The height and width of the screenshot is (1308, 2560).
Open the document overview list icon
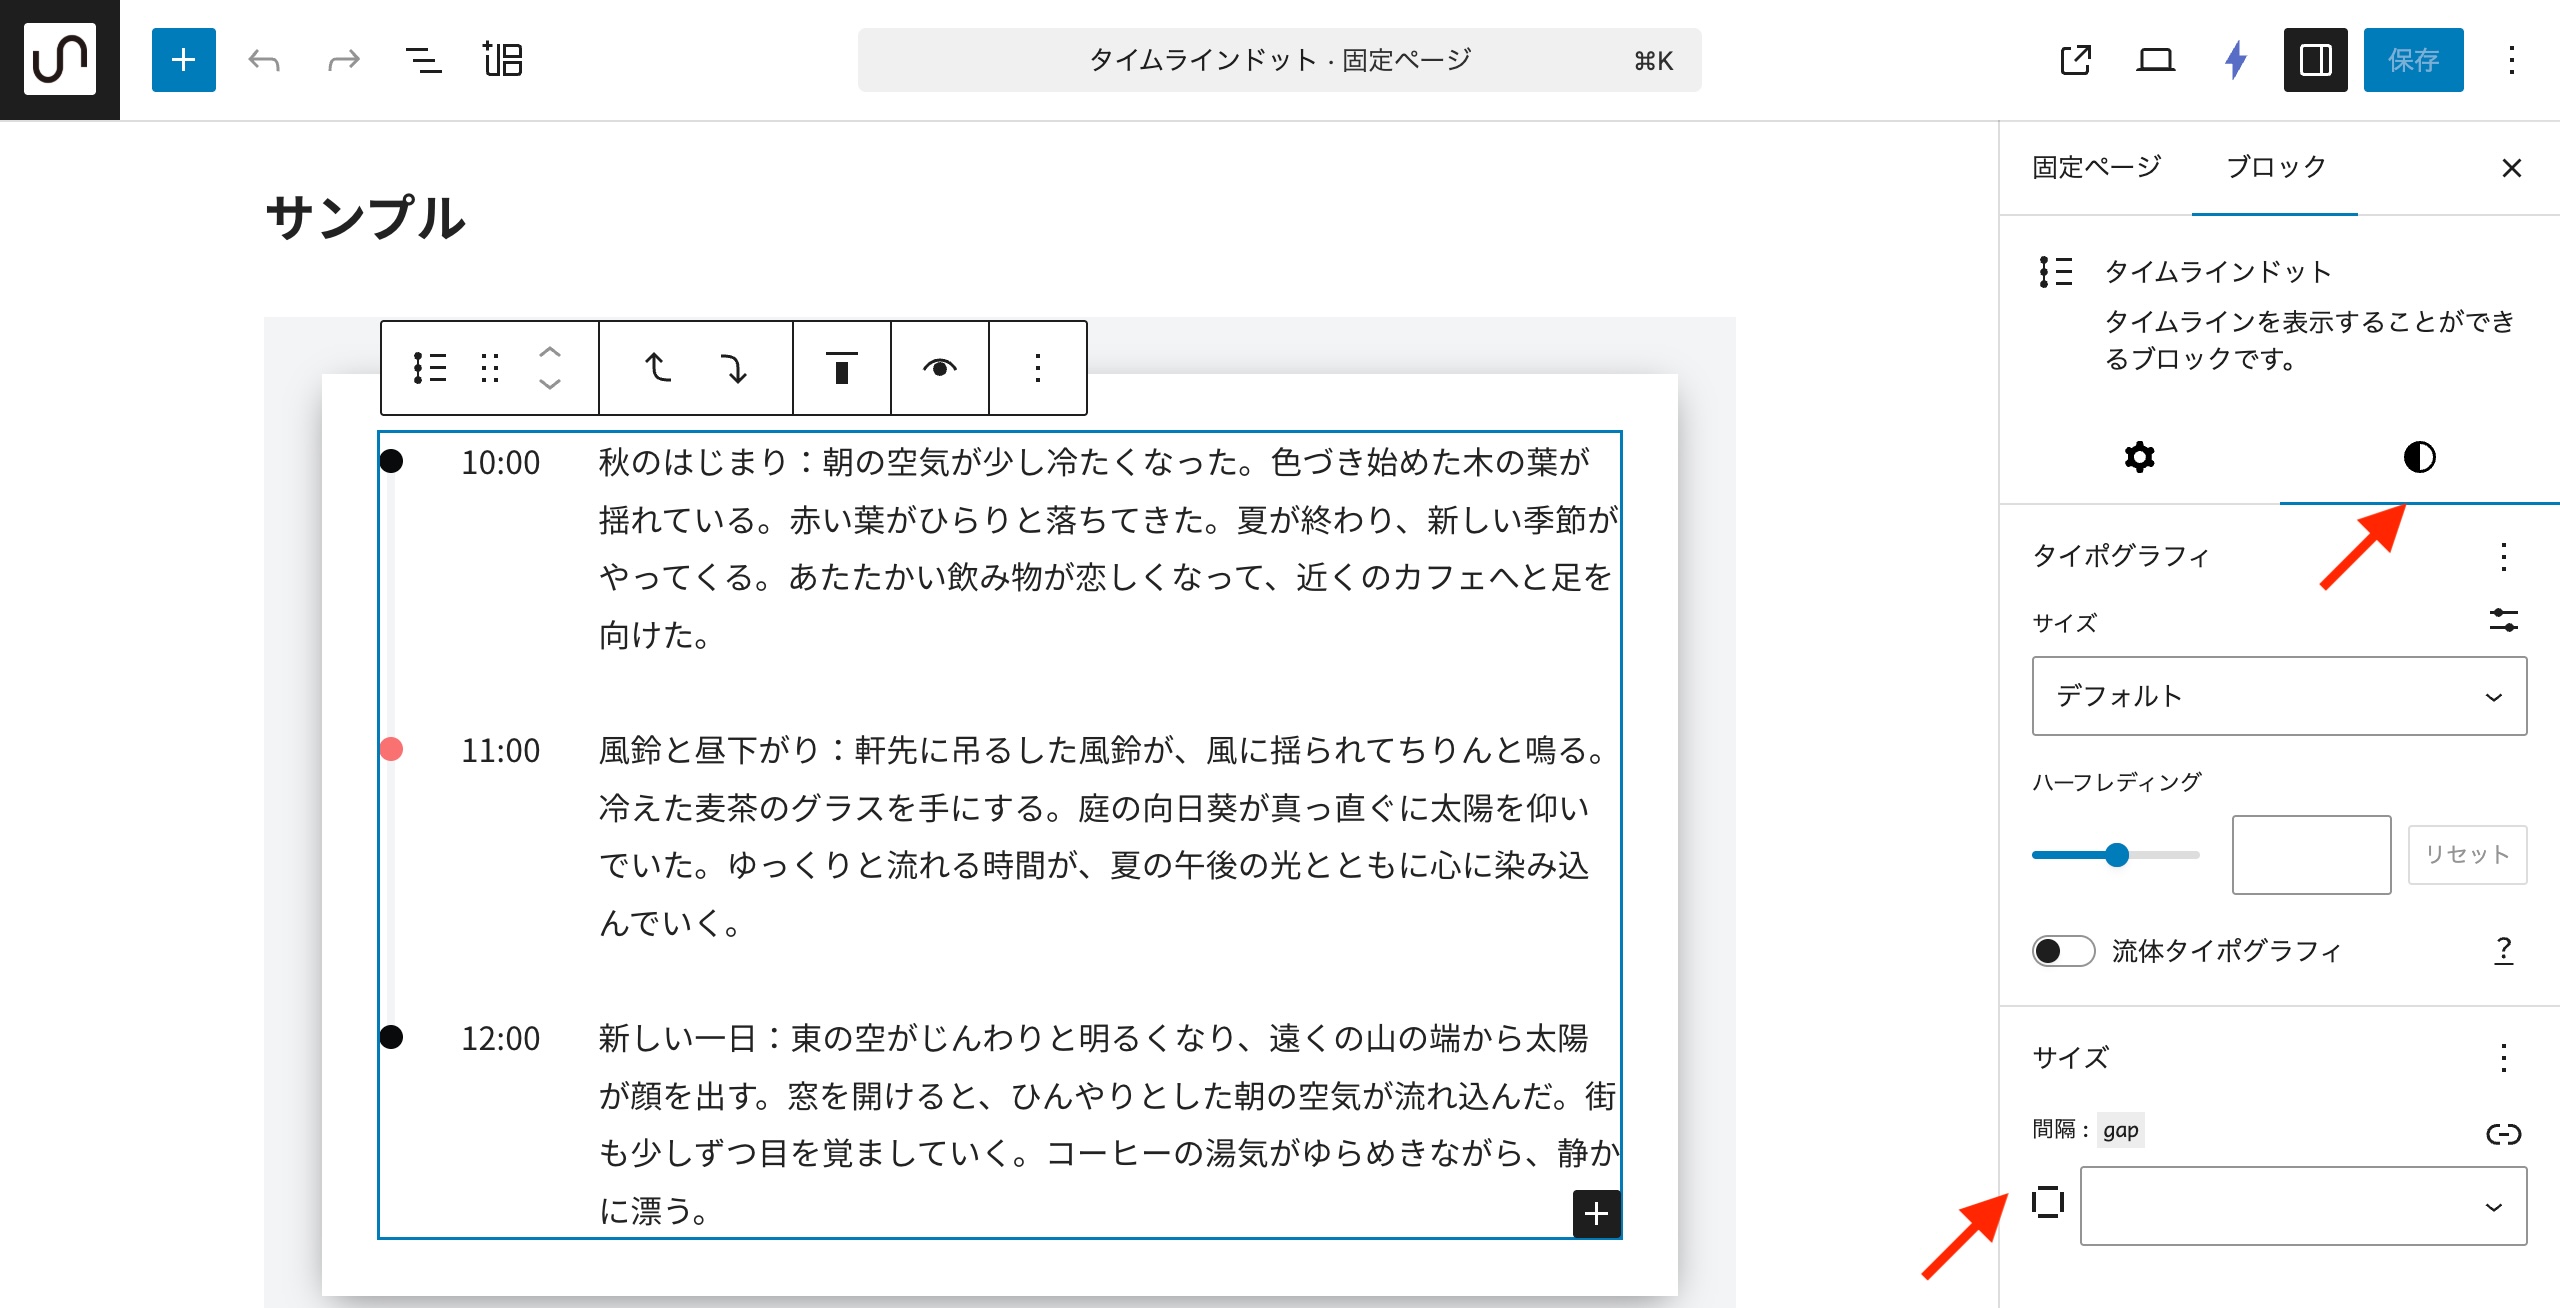(x=423, y=60)
